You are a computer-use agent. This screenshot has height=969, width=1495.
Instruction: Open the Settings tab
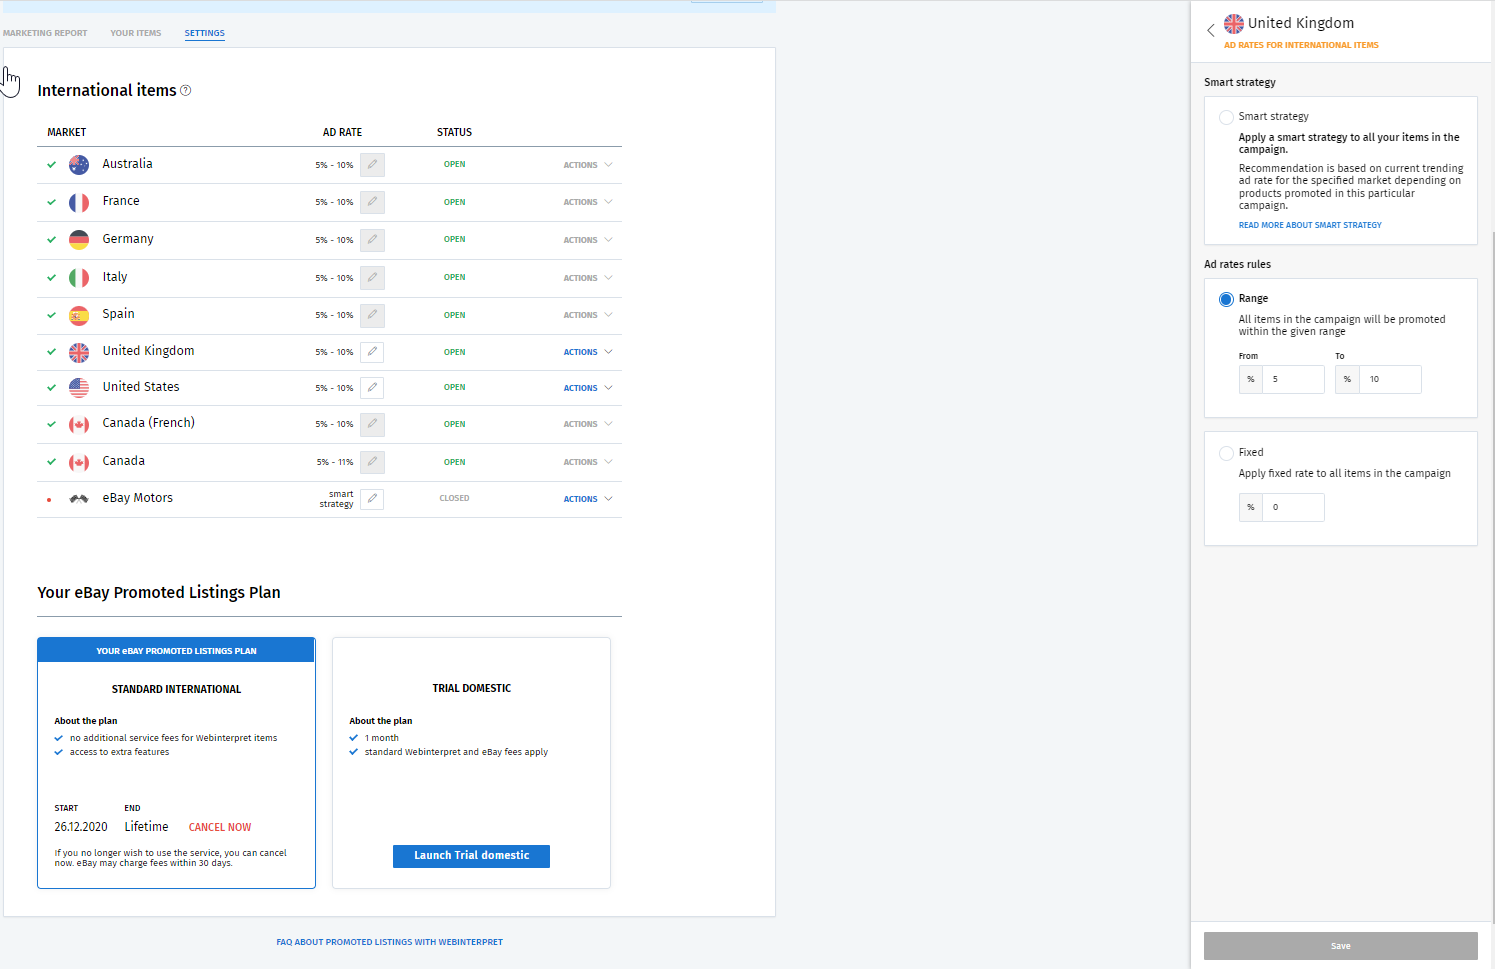coord(205,33)
